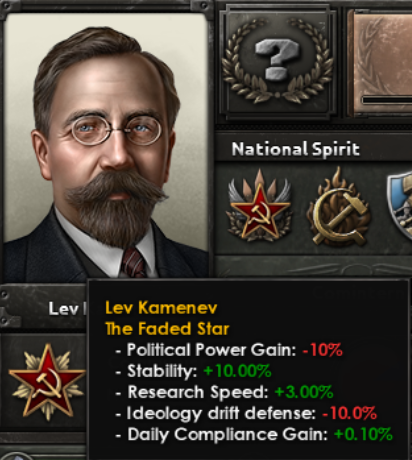The height and width of the screenshot is (460, 412).
Task: Select the winged red star national spirit
Action: point(259,206)
